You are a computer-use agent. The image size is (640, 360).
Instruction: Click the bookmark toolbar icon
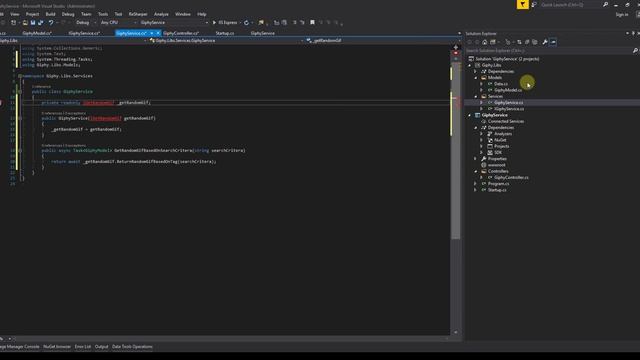tap(312, 22)
